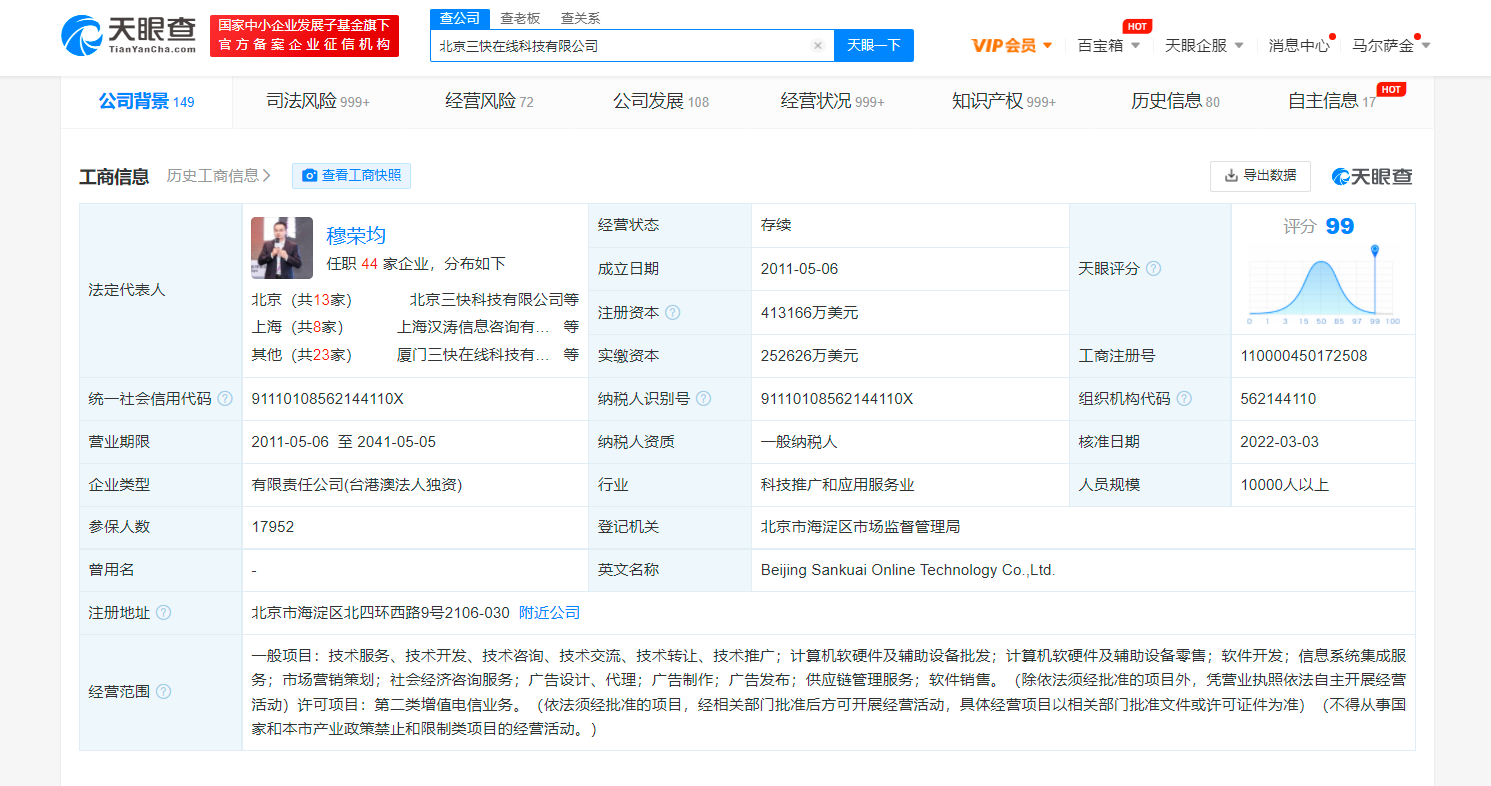The height and width of the screenshot is (786, 1491).
Task: Switch to the 司法风险 tab
Action: point(317,102)
